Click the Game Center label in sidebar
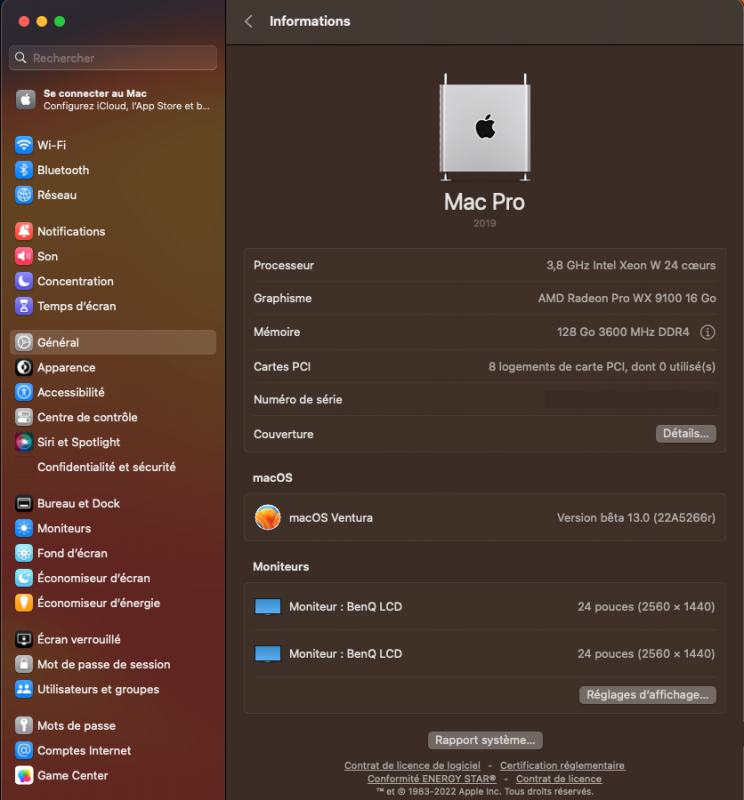Screen dimensions: 744x800 click(73, 776)
